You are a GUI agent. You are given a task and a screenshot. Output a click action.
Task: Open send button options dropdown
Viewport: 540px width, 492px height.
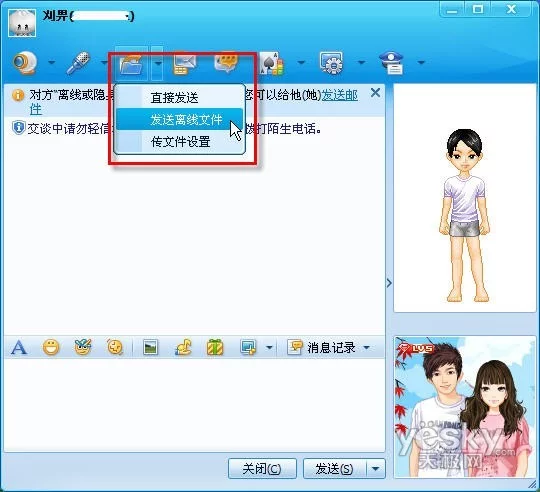[x=376, y=469]
